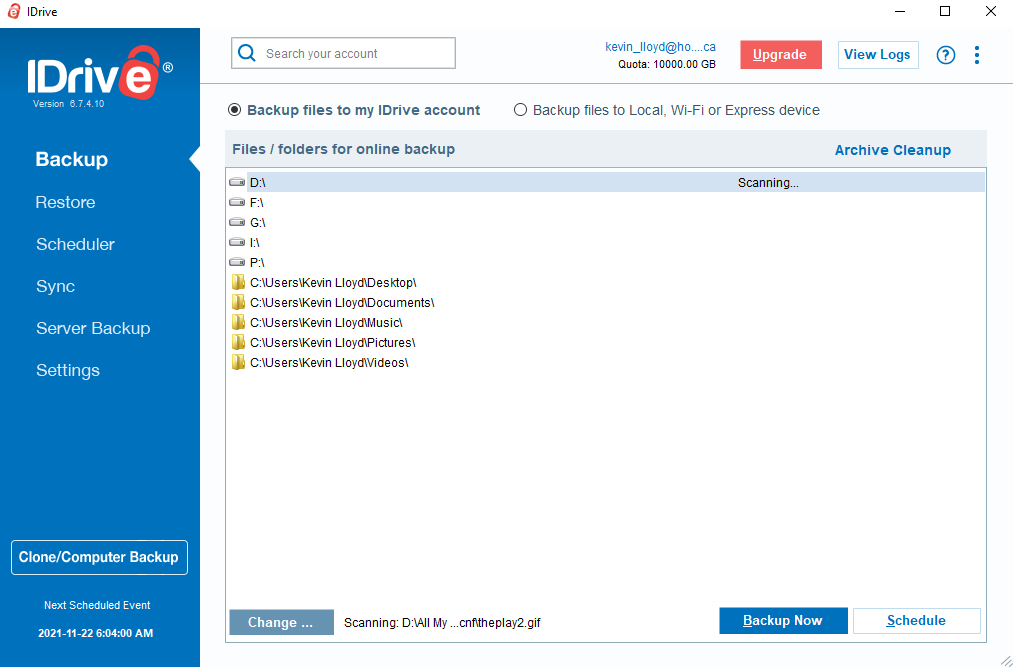The image size is (1013, 667).
Task: Select C:\Users\Kevin Lloyd\Videos\ entry
Action: coord(329,363)
